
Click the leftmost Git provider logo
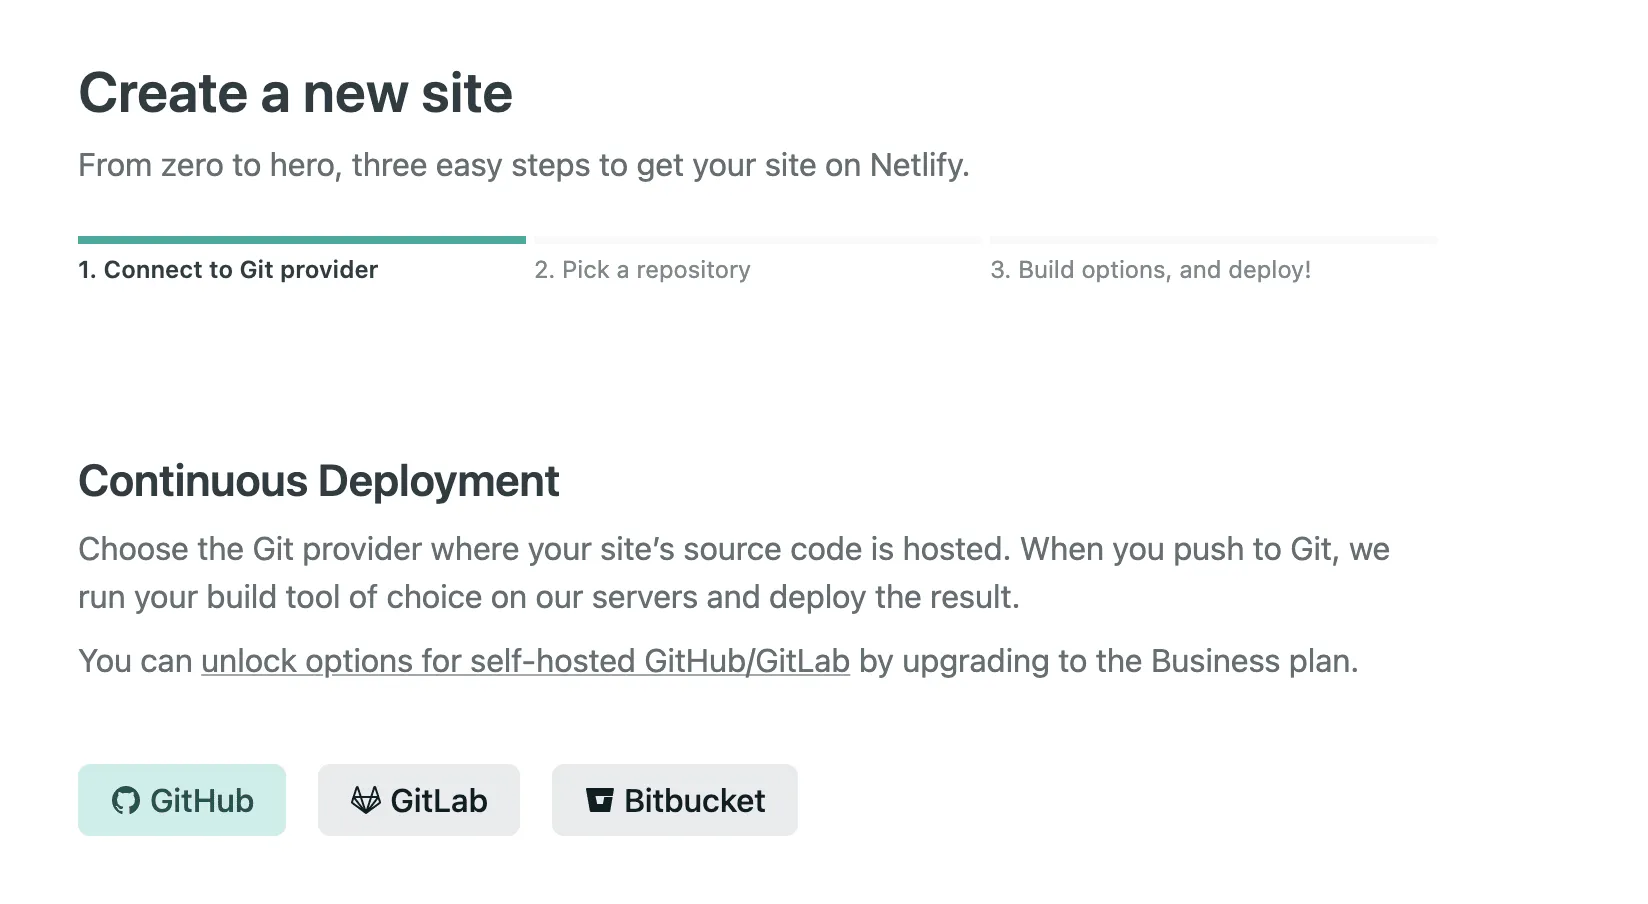[125, 800]
